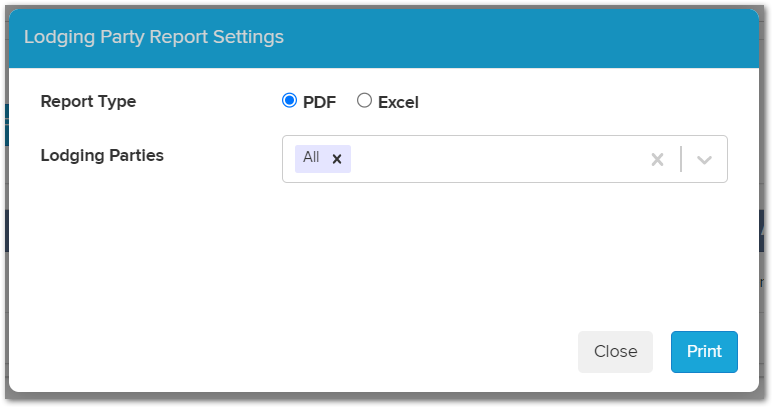Click the All chip text
The width and height of the screenshot is (773, 408).
tap(311, 158)
